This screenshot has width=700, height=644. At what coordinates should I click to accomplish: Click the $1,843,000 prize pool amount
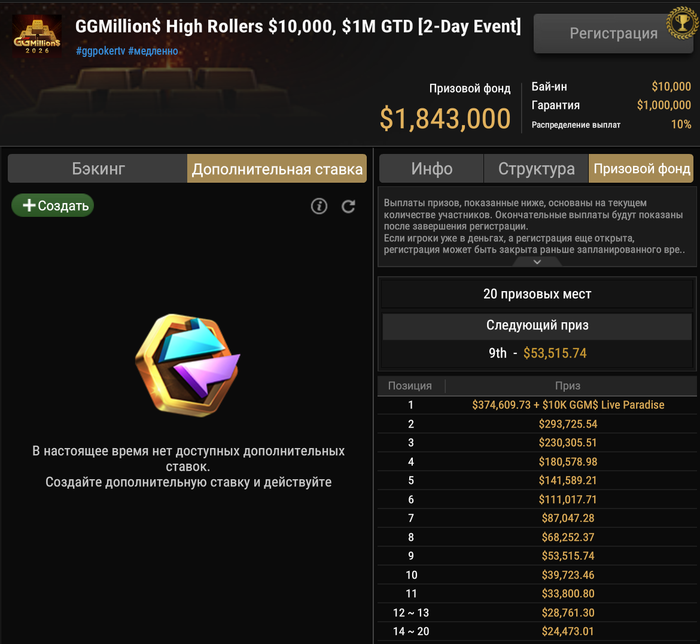pyautogui.click(x=445, y=119)
